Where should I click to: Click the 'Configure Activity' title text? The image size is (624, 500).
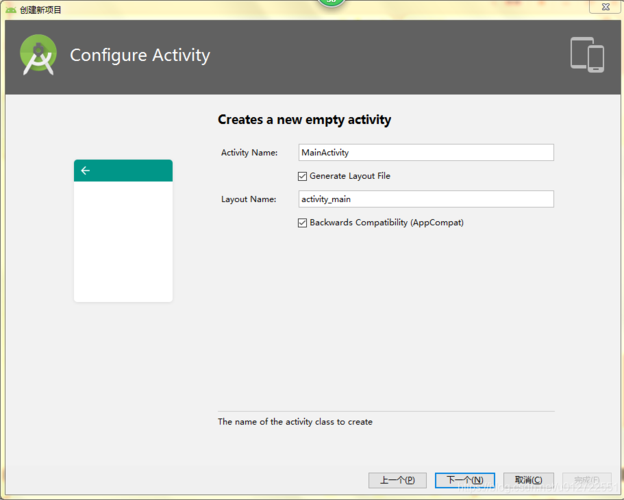pos(140,55)
